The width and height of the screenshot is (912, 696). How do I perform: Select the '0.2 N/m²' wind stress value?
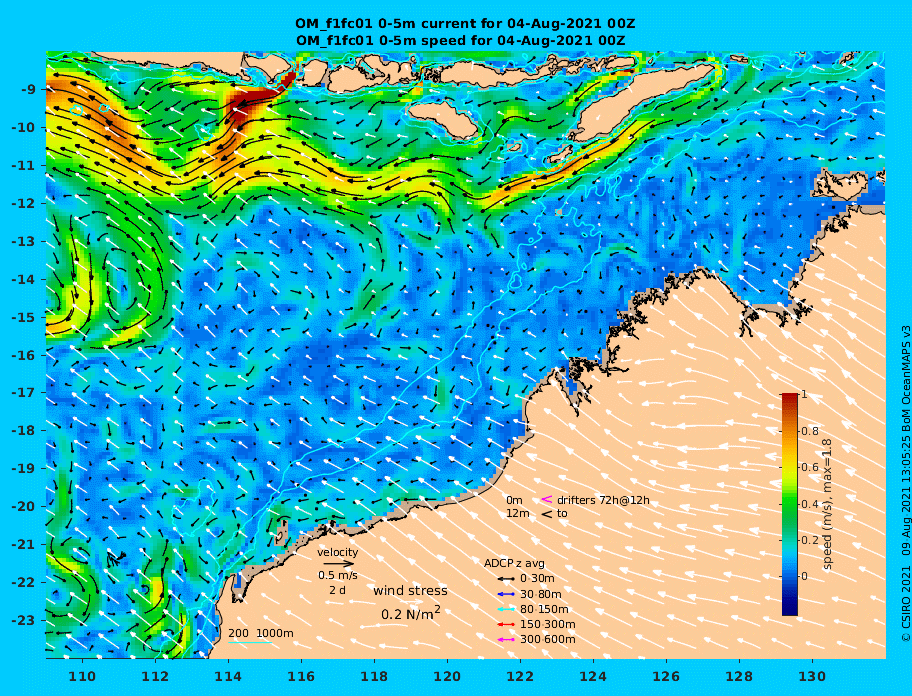pos(411,613)
